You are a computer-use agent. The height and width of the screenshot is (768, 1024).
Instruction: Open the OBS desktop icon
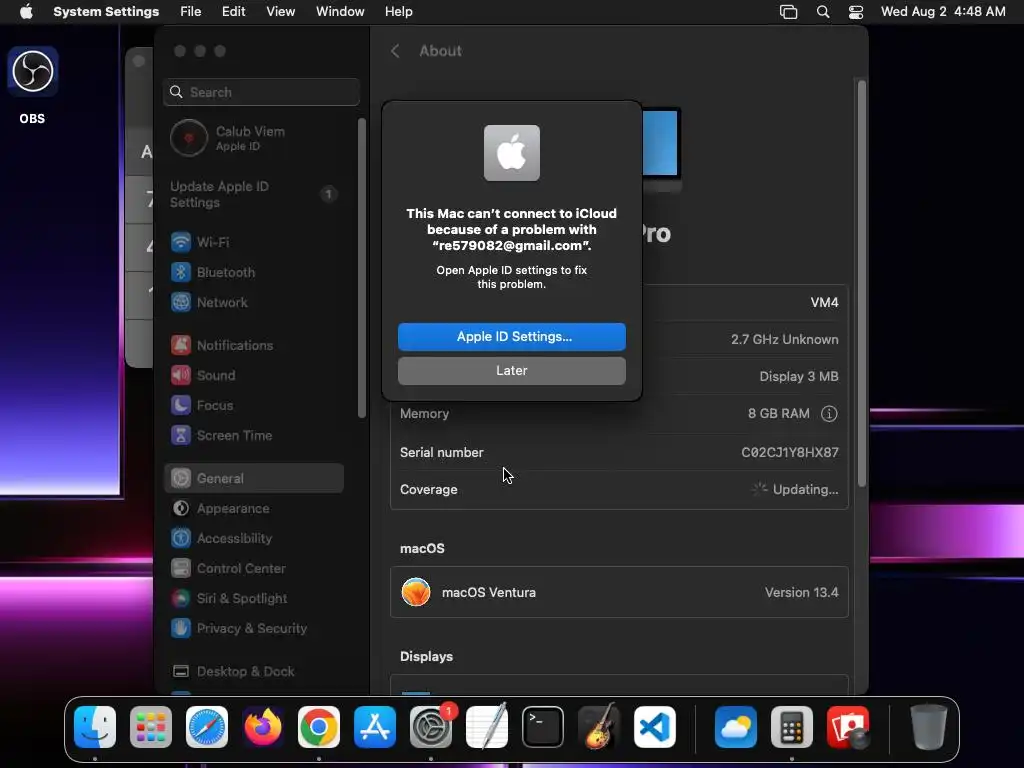[33, 72]
